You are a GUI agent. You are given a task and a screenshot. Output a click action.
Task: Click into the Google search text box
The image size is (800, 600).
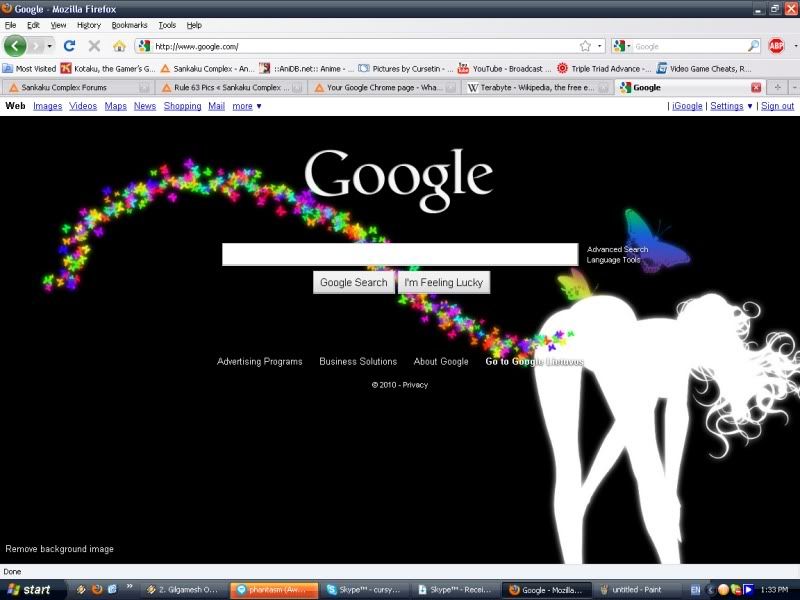pyautogui.click(x=399, y=254)
